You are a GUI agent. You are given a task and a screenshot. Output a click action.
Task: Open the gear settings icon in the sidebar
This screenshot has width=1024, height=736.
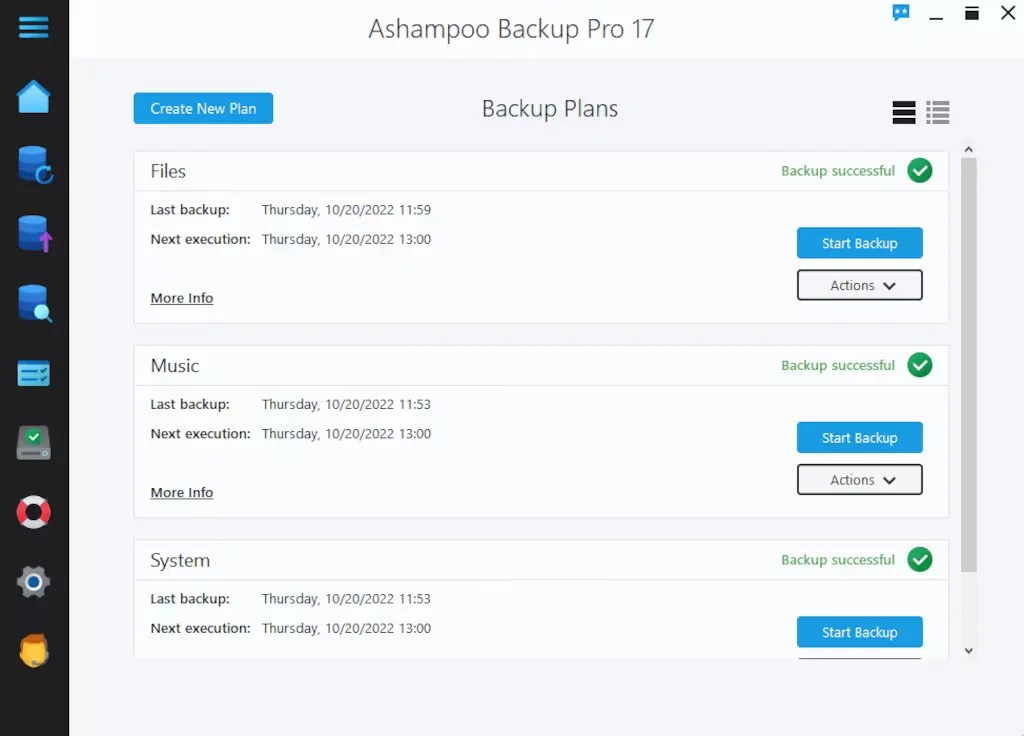tap(33, 581)
